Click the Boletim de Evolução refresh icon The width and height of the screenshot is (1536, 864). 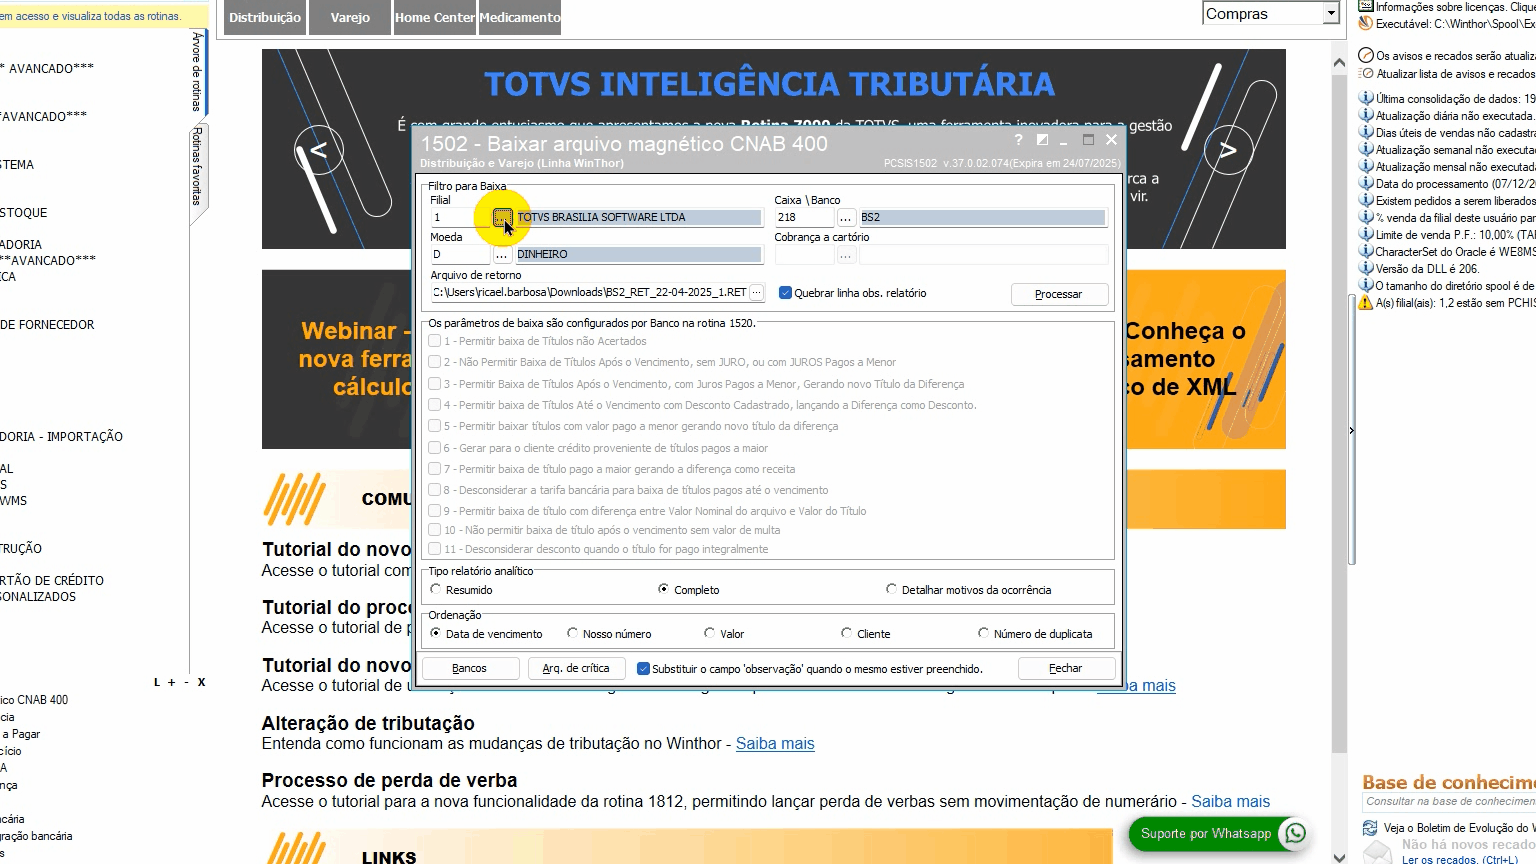point(1370,828)
